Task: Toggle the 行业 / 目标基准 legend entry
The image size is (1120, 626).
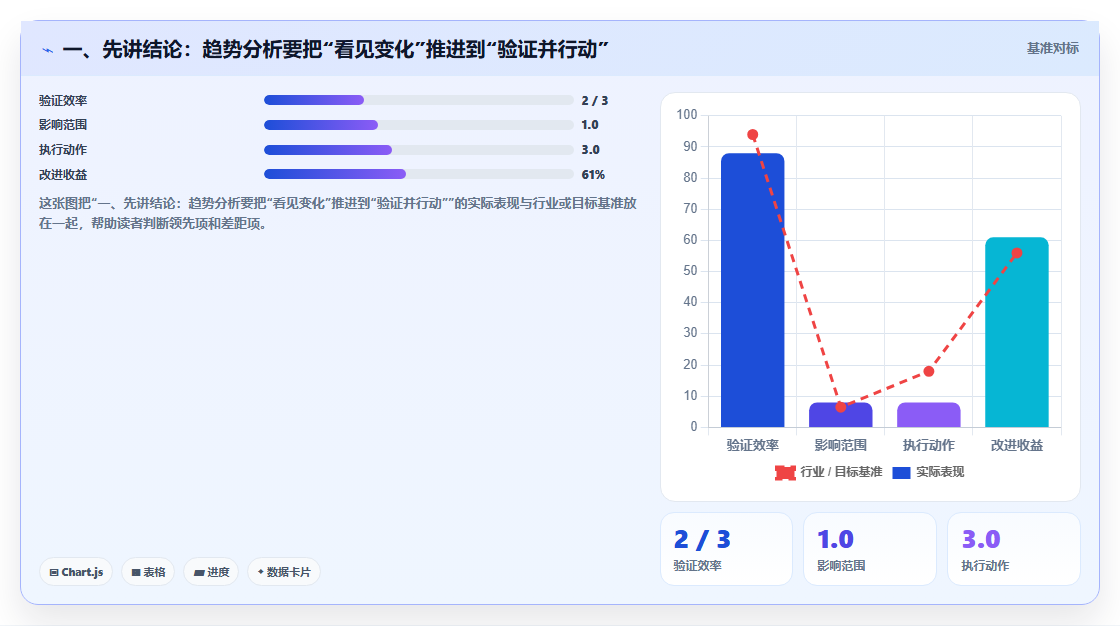Action: (x=829, y=472)
